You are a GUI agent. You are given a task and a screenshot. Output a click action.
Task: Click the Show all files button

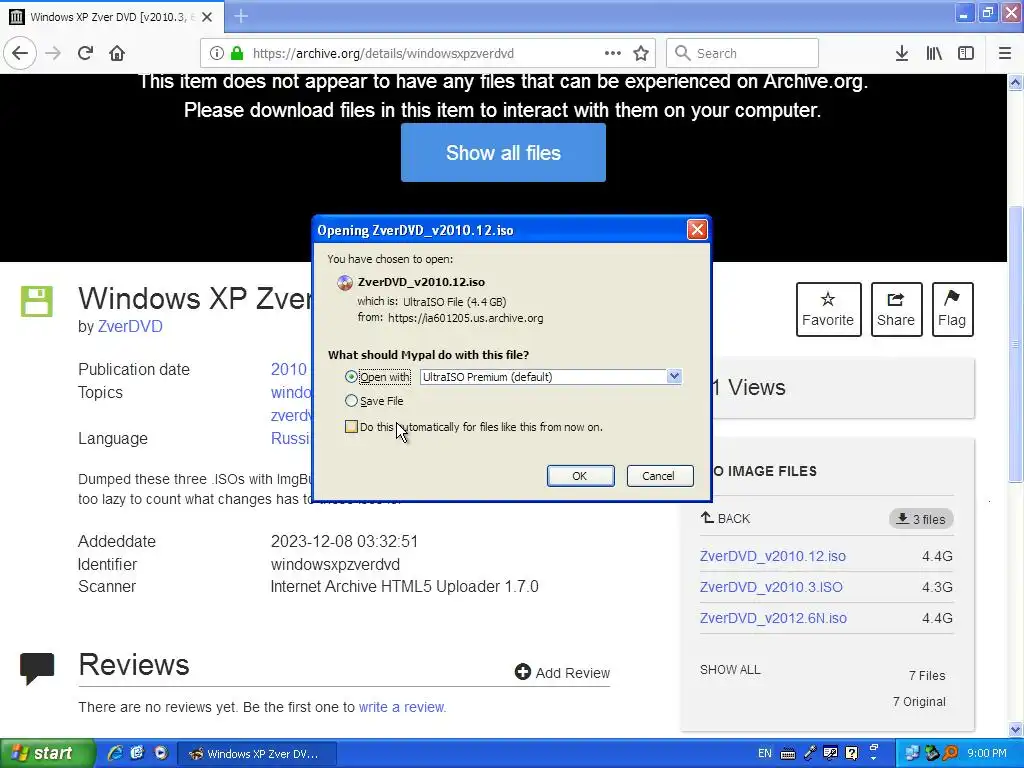[x=504, y=153]
